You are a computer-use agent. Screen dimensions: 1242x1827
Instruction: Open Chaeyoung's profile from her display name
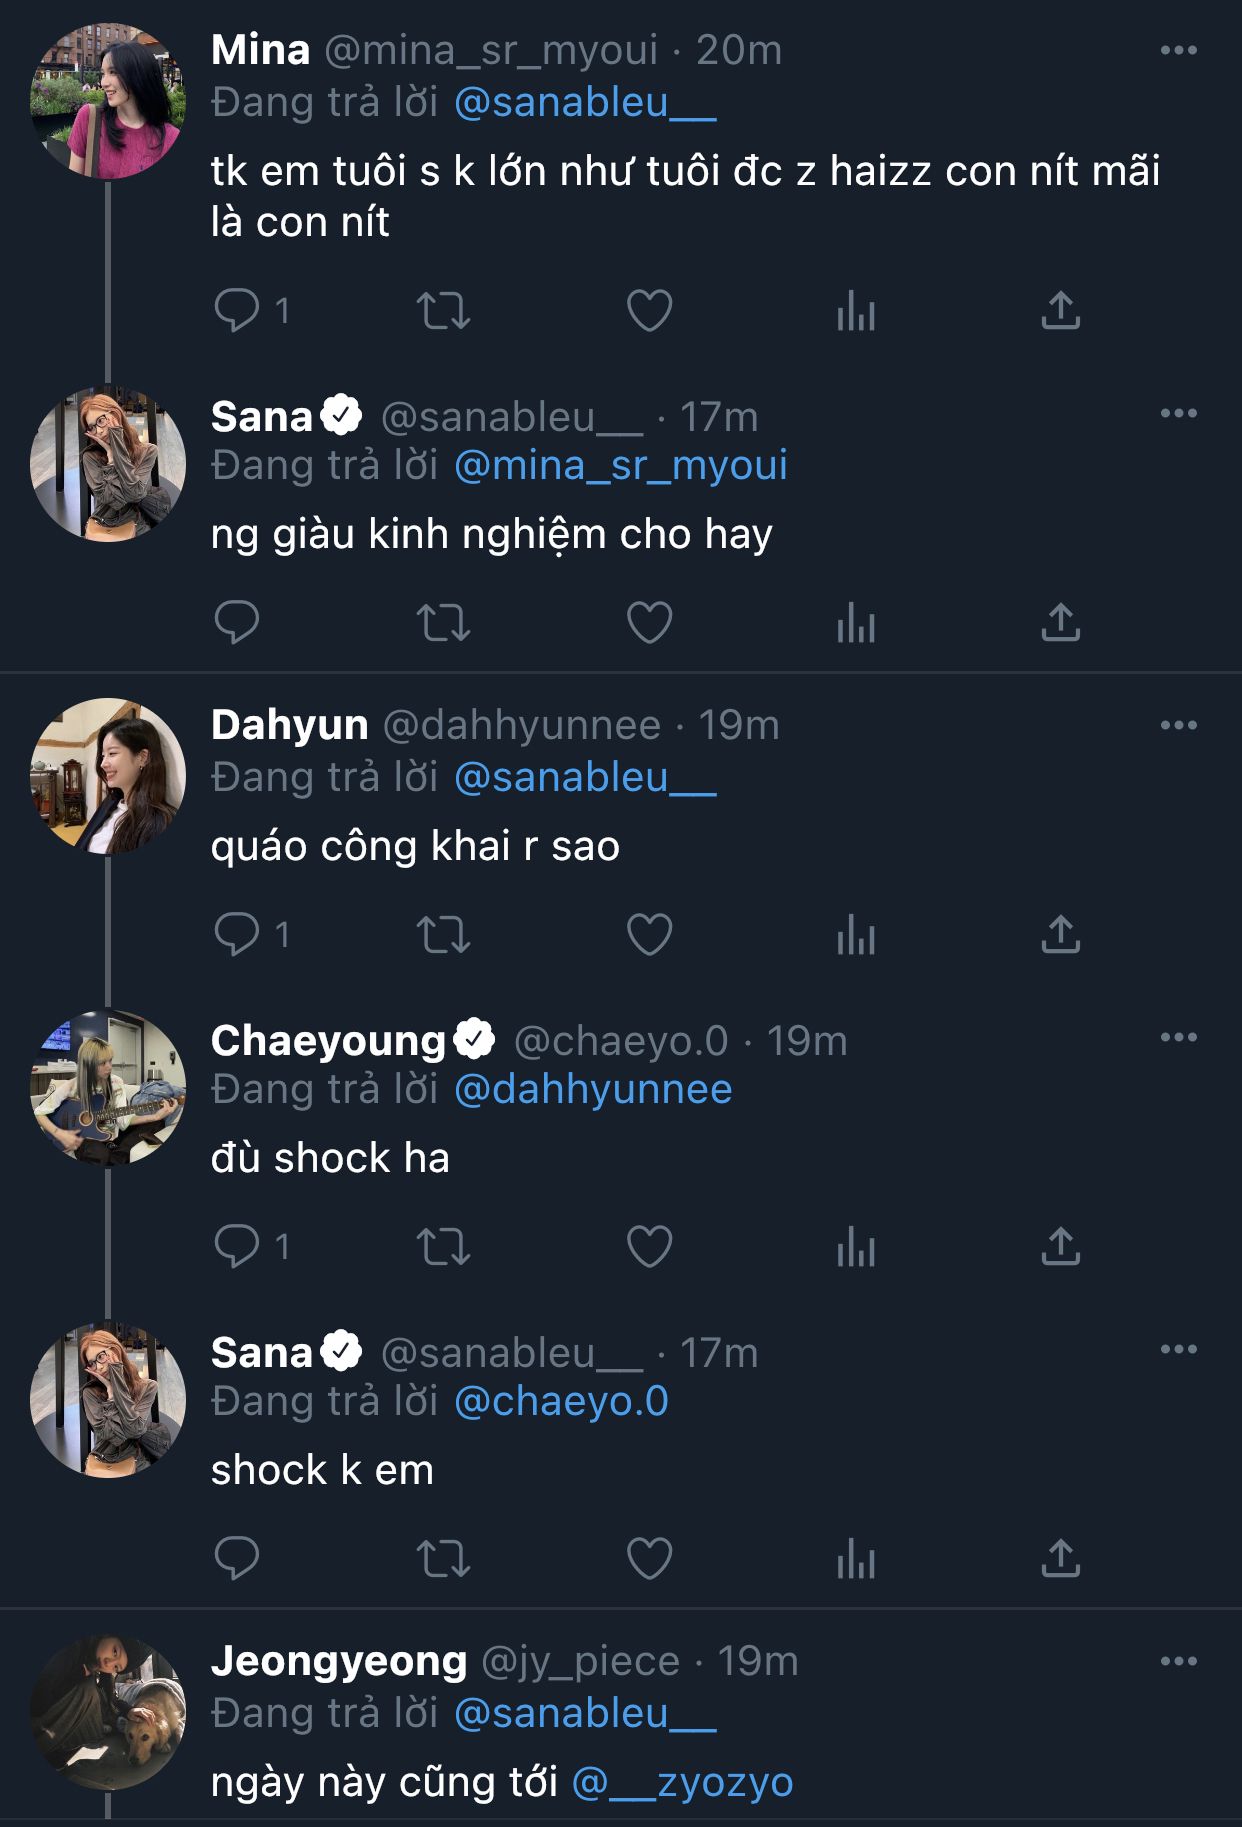[x=328, y=1041]
